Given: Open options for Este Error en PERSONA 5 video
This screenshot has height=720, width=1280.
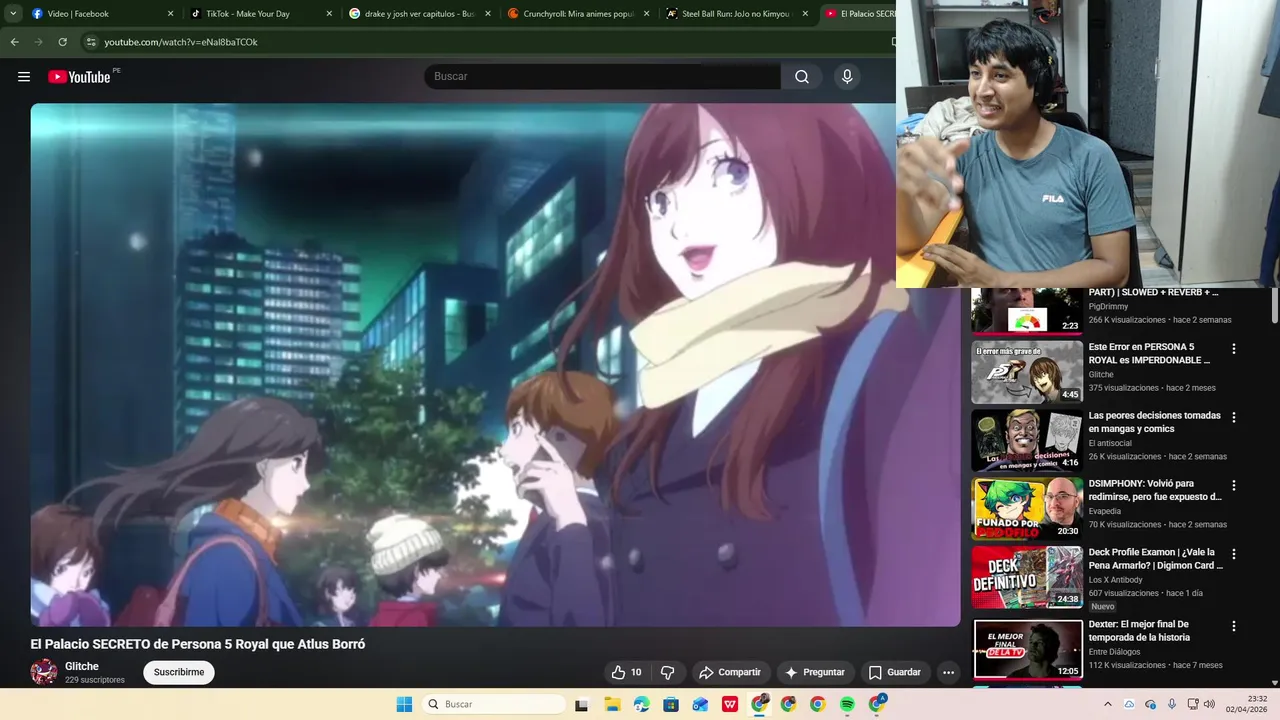Looking at the screenshot, I should pyautogui.click(x=1234, y=349).
